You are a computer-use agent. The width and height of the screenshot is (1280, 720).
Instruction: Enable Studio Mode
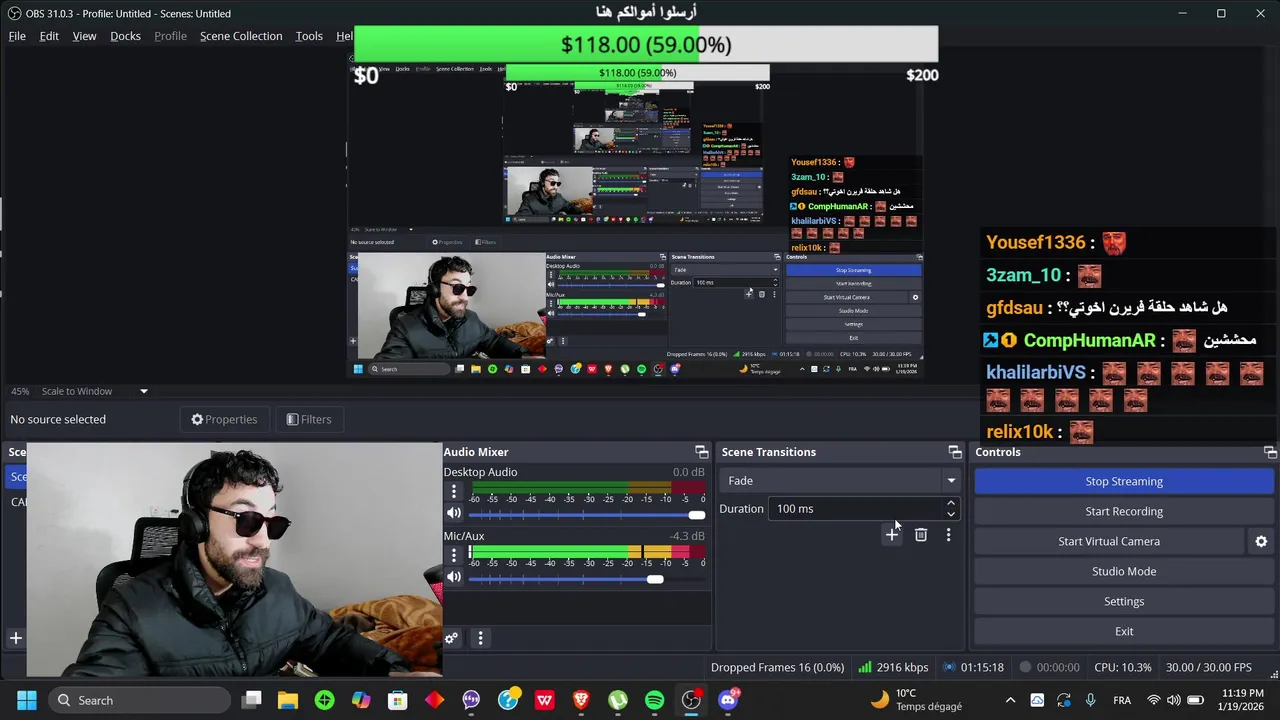point(1124,571)
